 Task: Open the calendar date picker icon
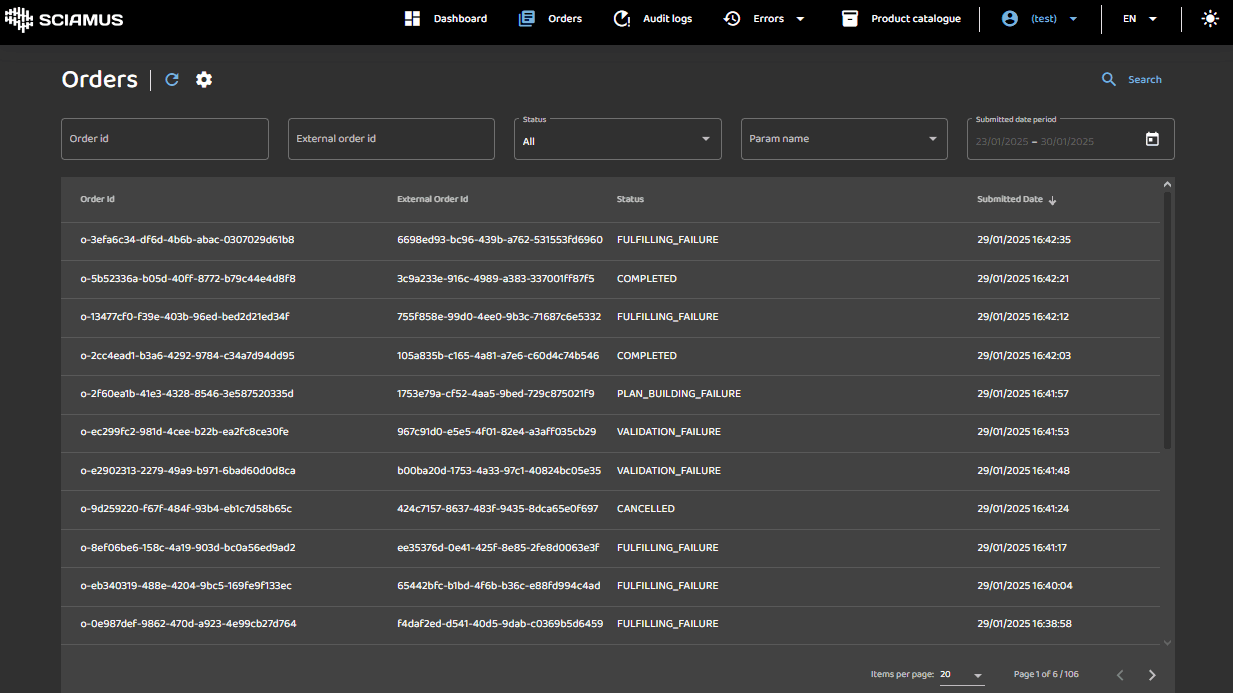[x=1152, y=140]
